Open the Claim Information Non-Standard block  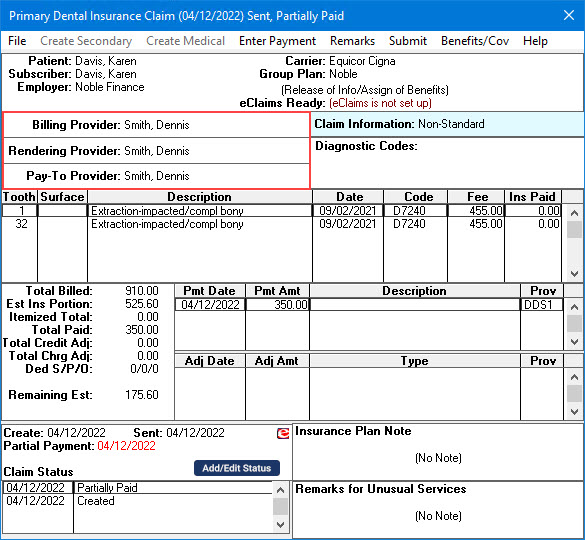447,124
